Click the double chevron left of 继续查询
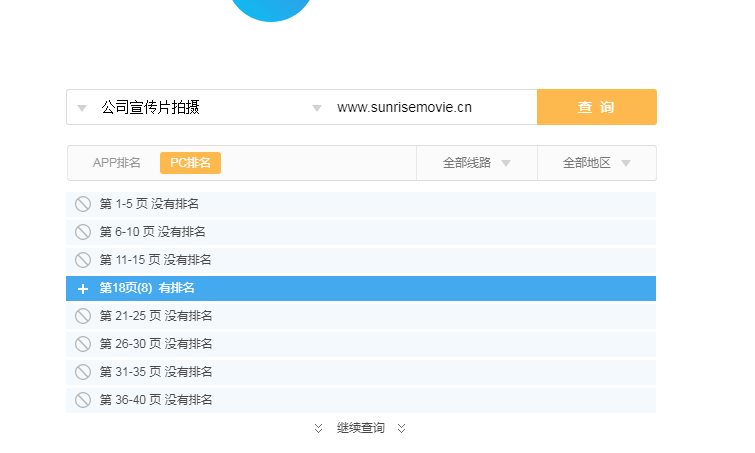 [318, 428]
